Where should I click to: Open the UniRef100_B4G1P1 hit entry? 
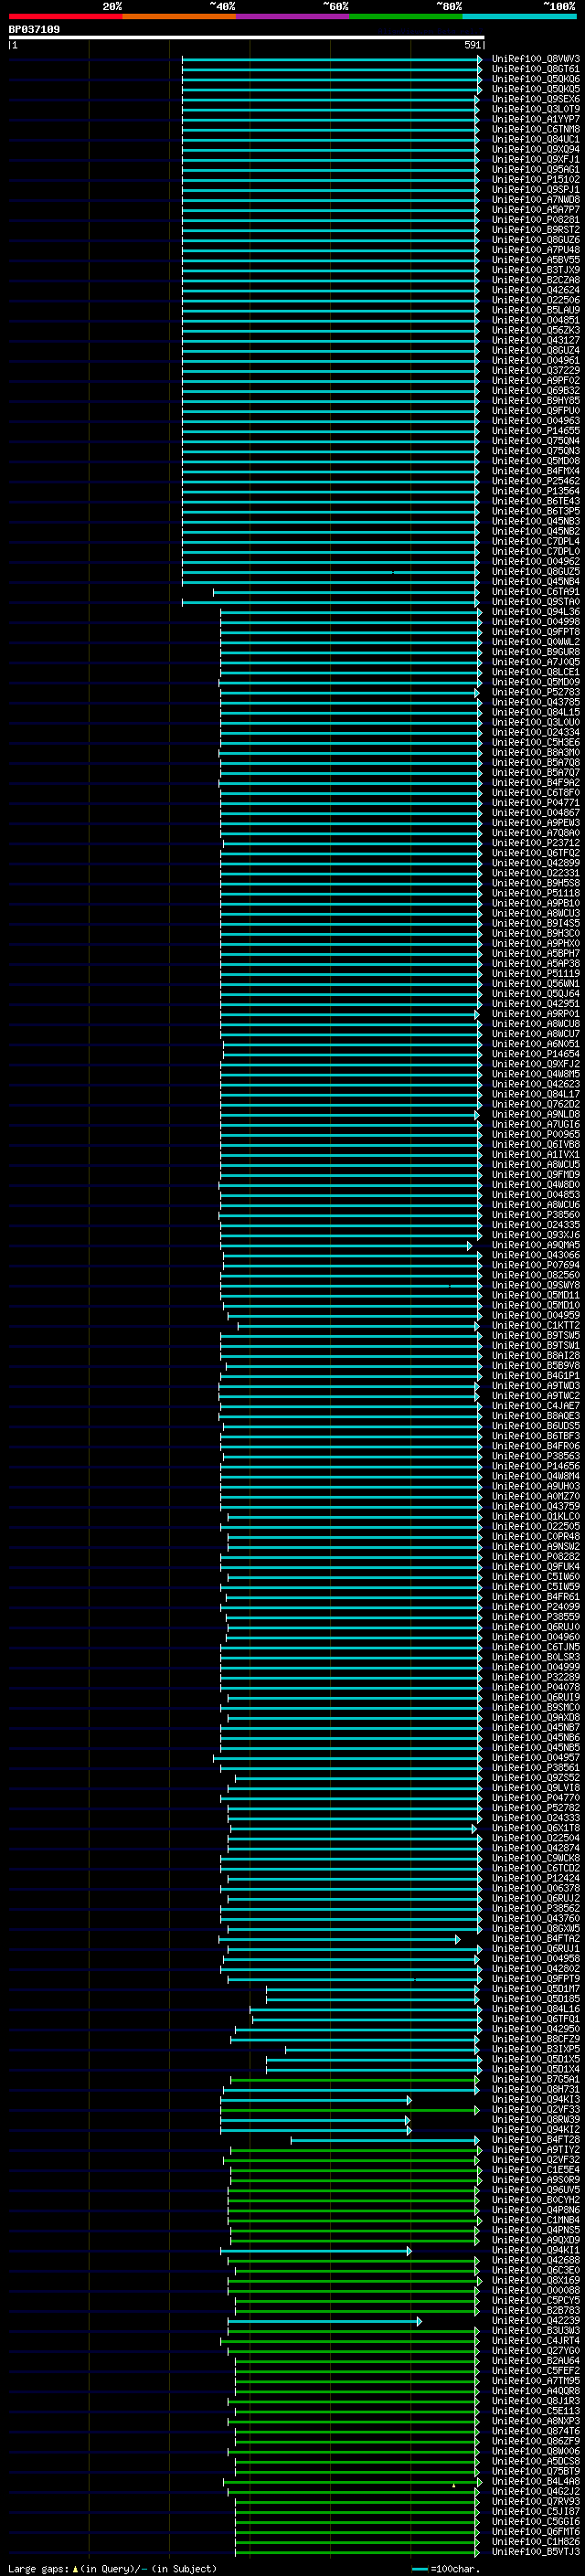point(535,1376)
